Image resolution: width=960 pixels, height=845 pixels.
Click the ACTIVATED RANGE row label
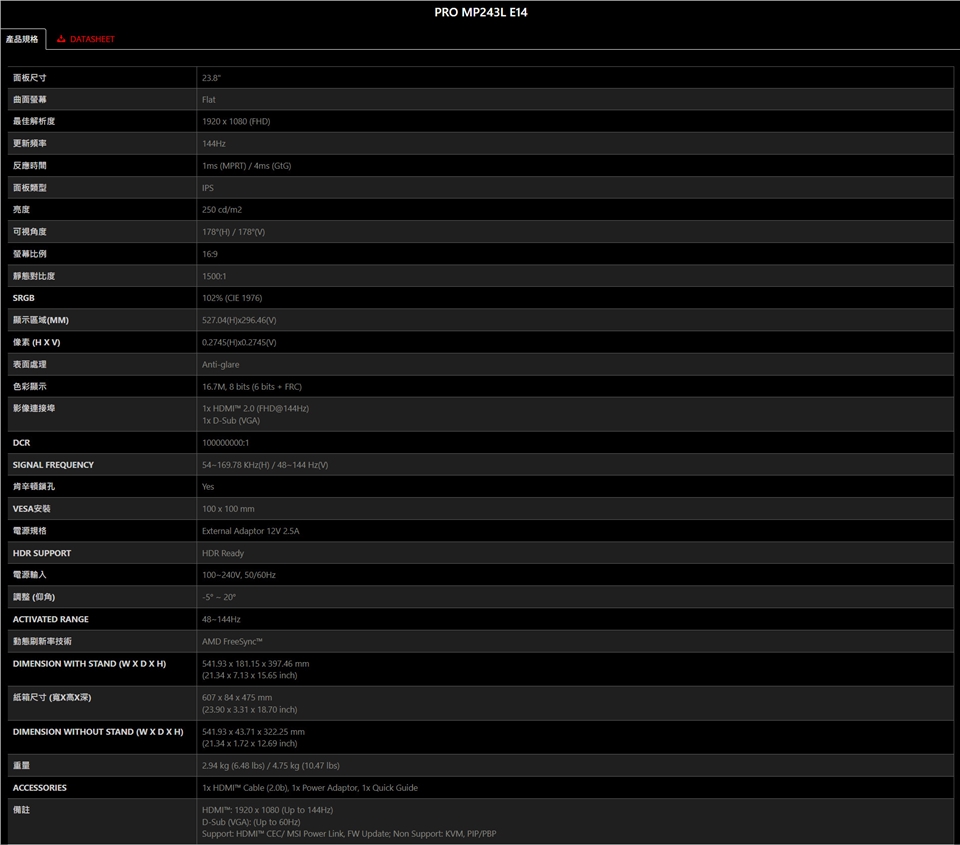[50, 620]
